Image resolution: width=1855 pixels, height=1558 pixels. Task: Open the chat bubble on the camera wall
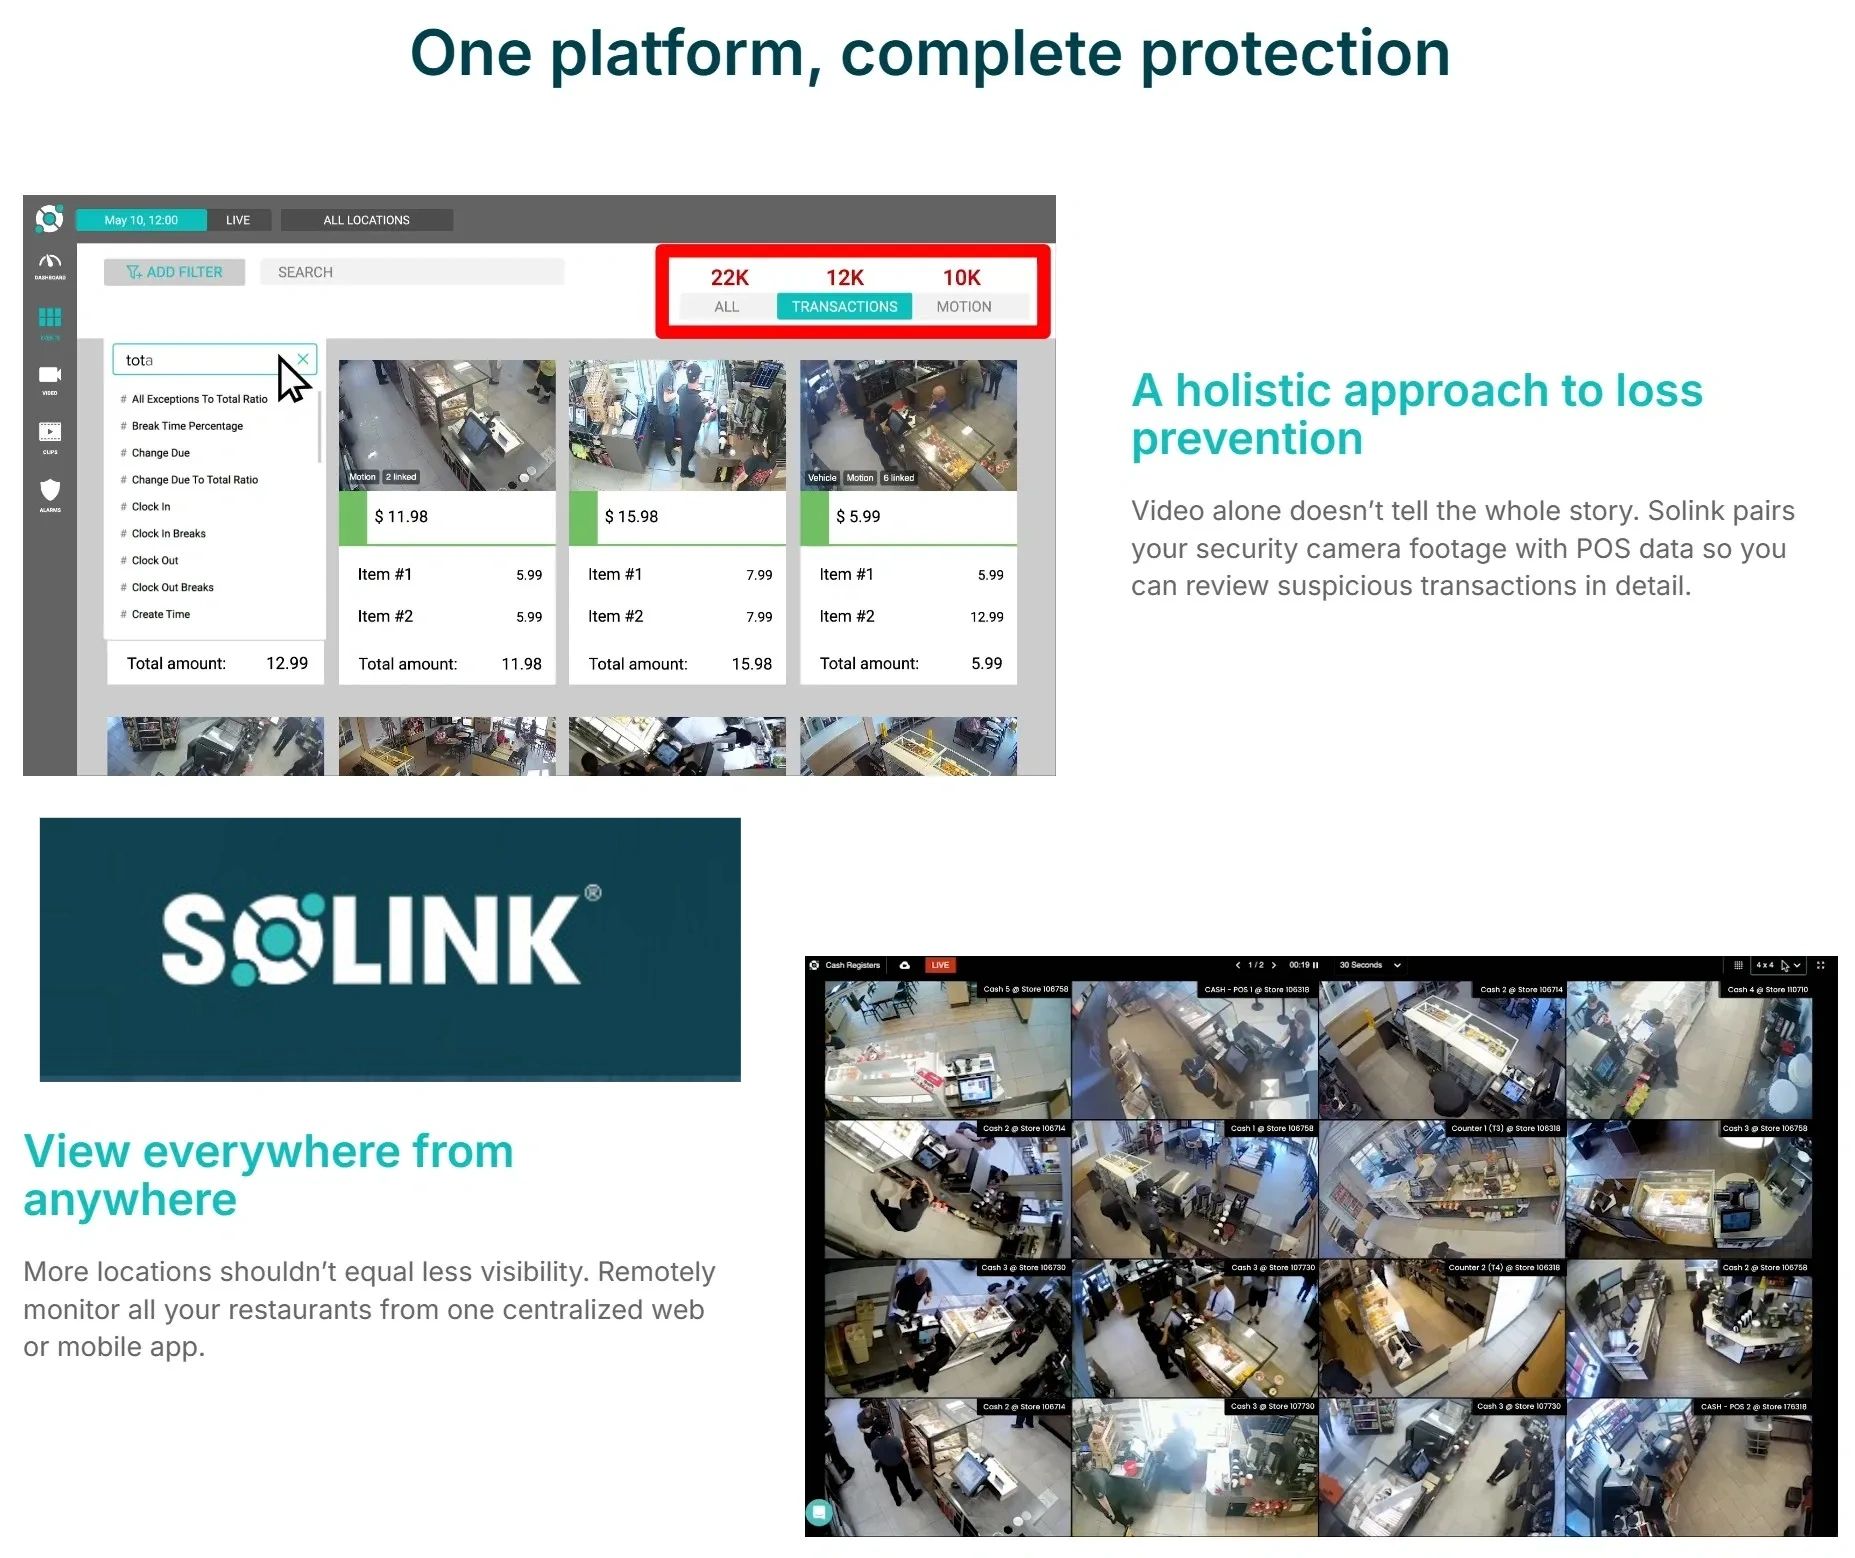click(x=819, y=1512)
